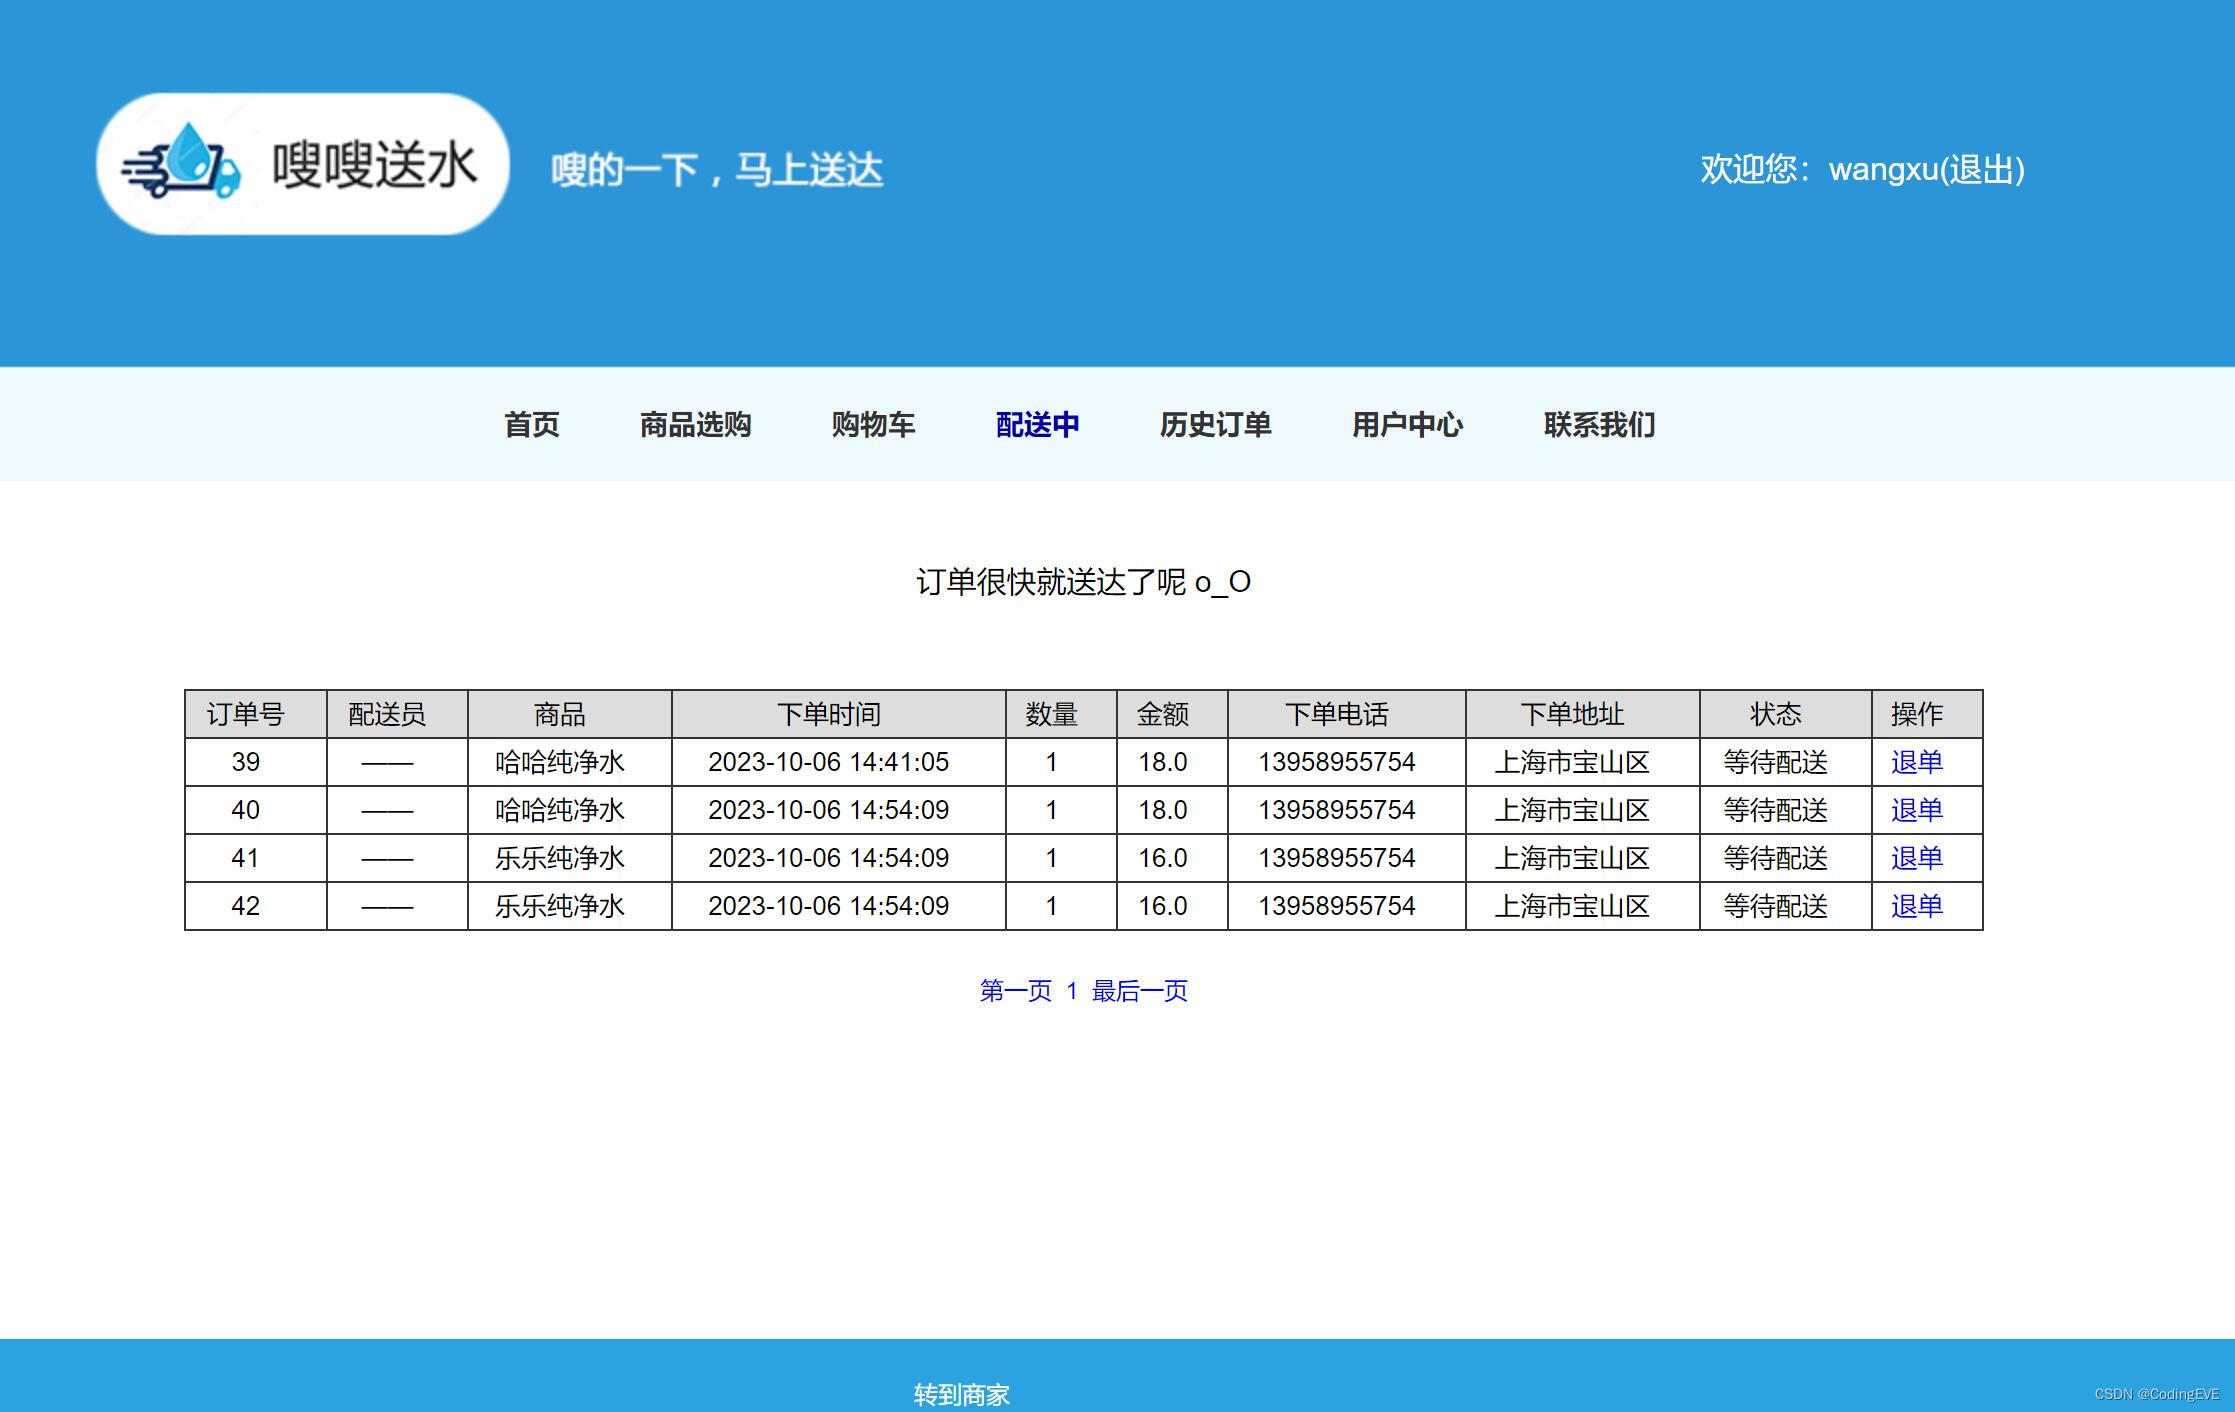
Task: View 历史订单 order history
Action: [x=1215, y=425]
